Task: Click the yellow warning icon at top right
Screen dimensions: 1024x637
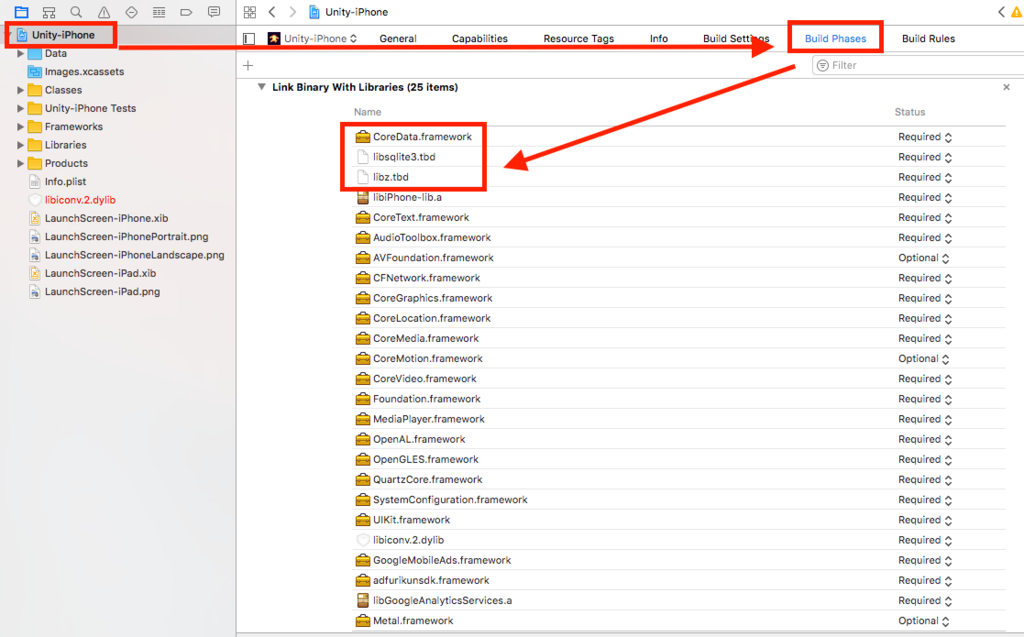Action: click(1017, 12)
